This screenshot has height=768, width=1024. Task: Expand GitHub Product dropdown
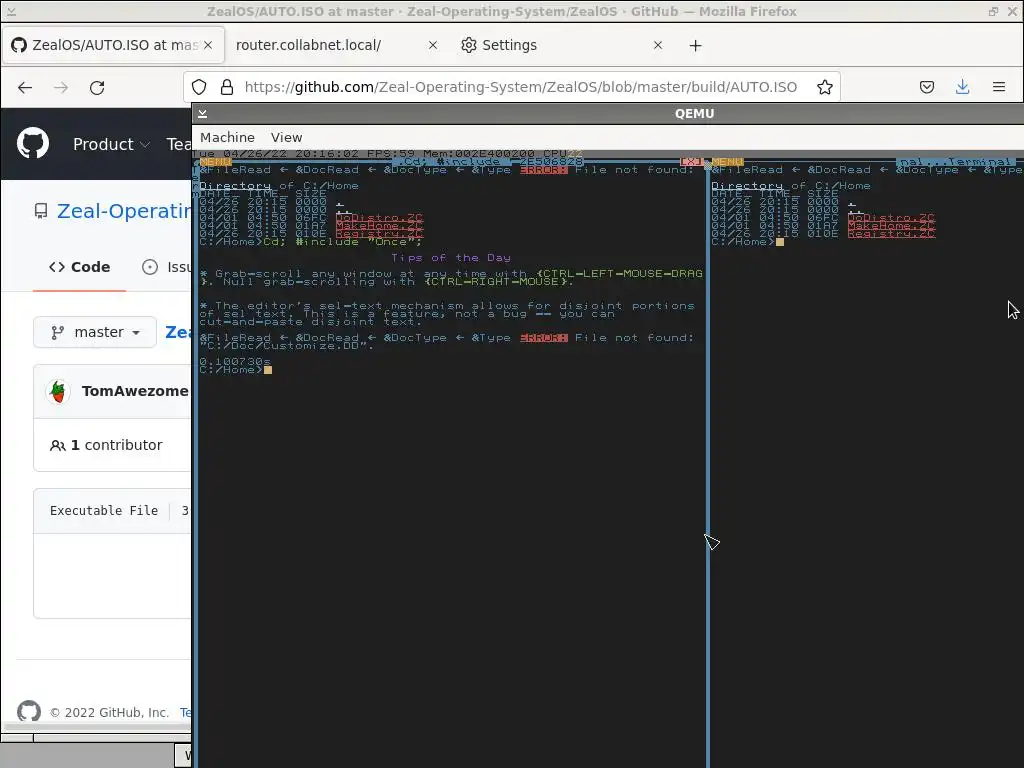(x=111, y=144)
